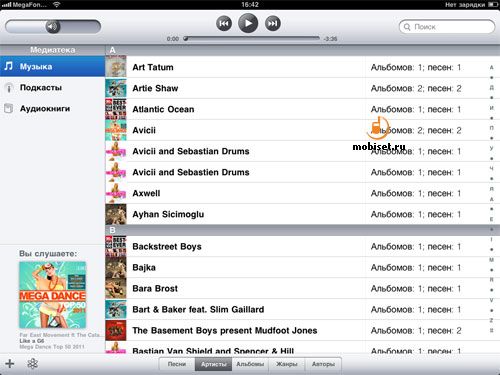Image resolution: width=500 pixels, height=375 pixels.
Task: Open artist Bajka
Action: pos(303,267)
